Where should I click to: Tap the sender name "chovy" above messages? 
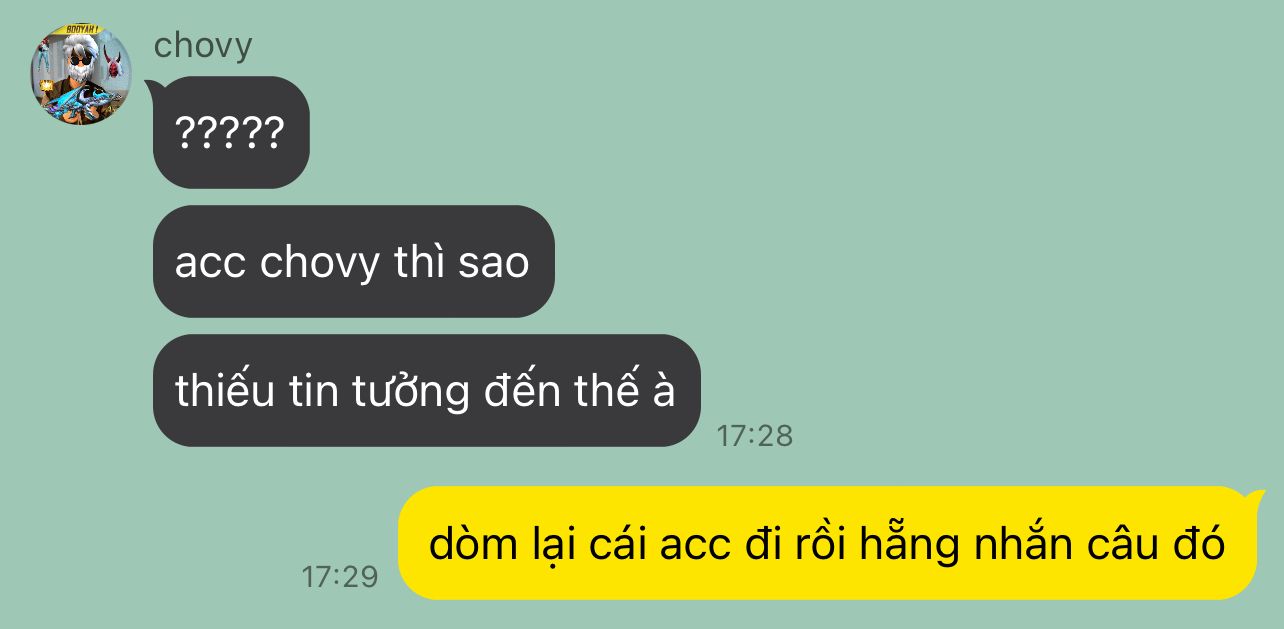coord(203,46)
